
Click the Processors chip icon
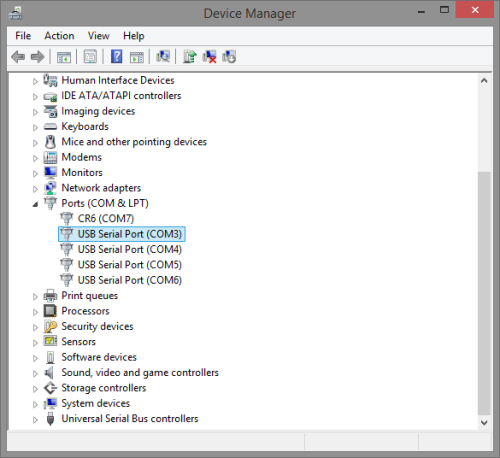50,311
